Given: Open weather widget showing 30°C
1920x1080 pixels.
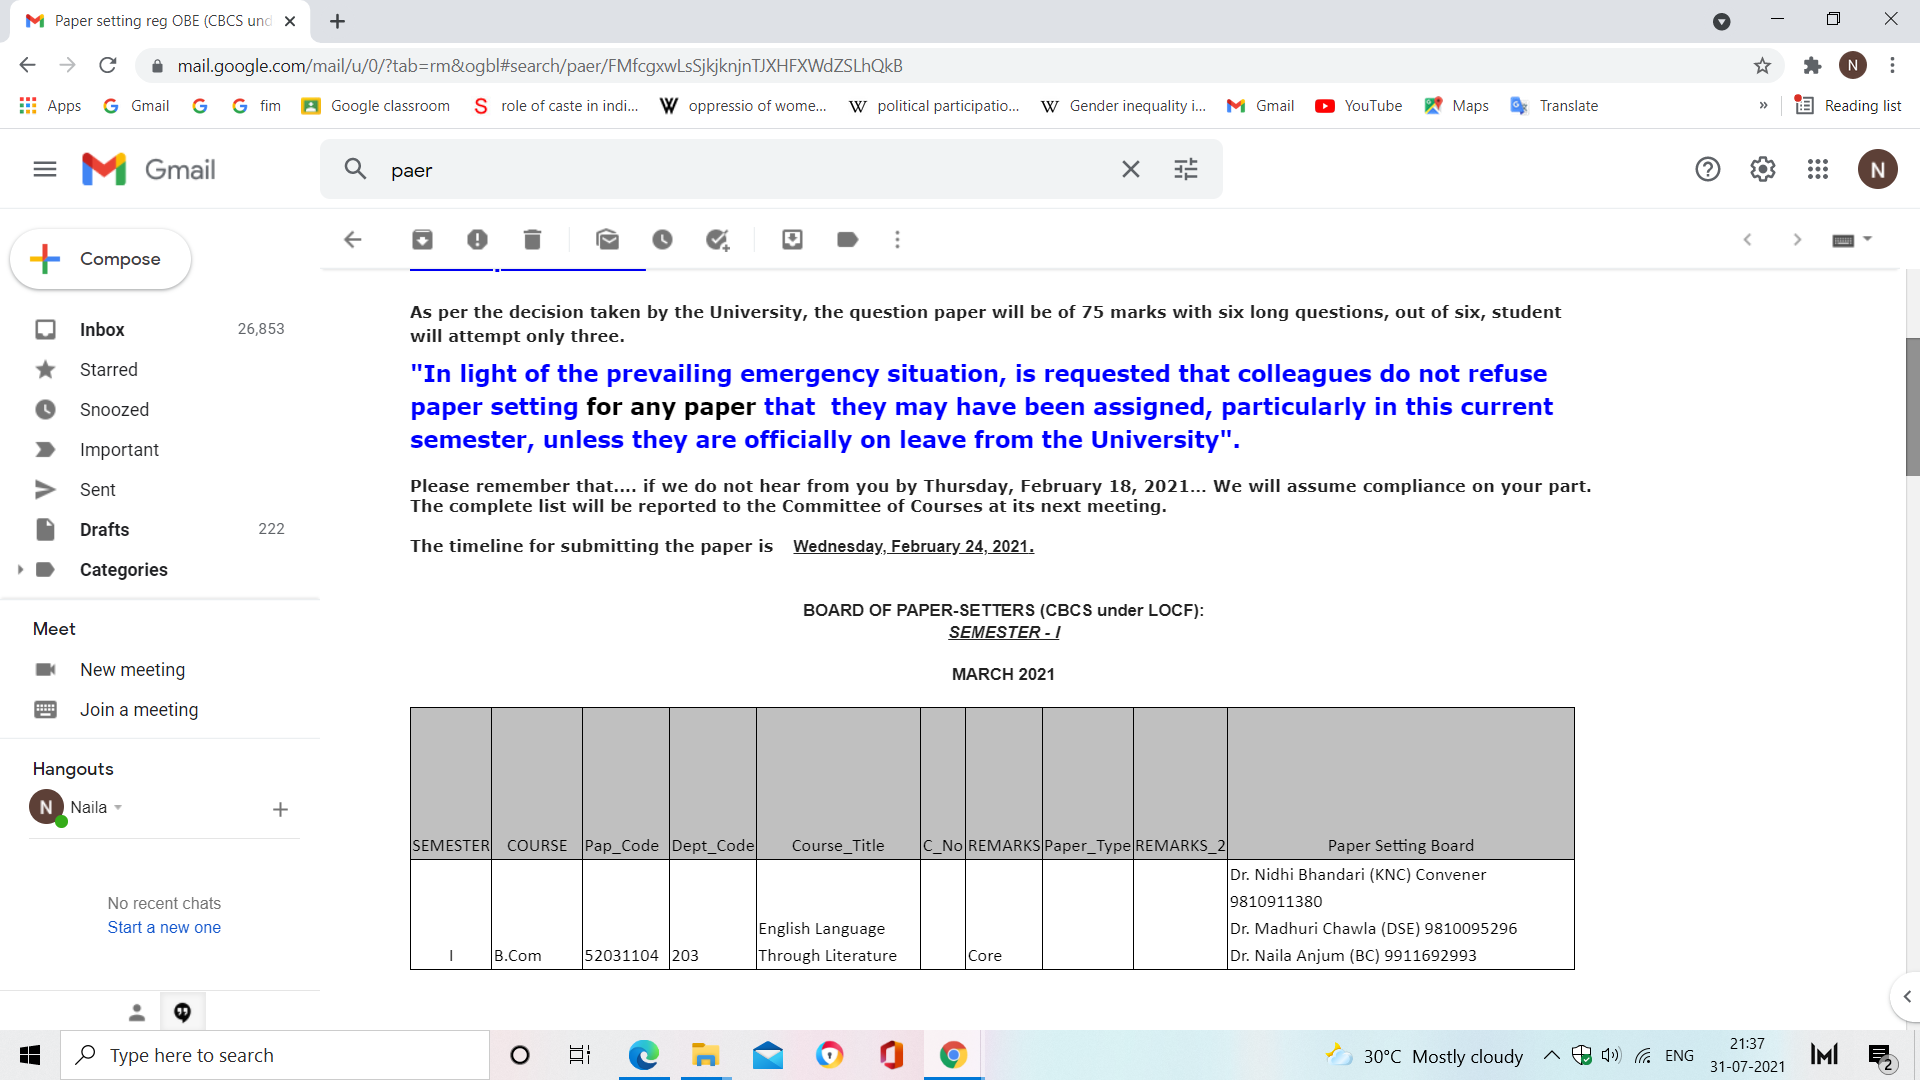Looking at the screenshot, I should (x=1424, y=1056).
